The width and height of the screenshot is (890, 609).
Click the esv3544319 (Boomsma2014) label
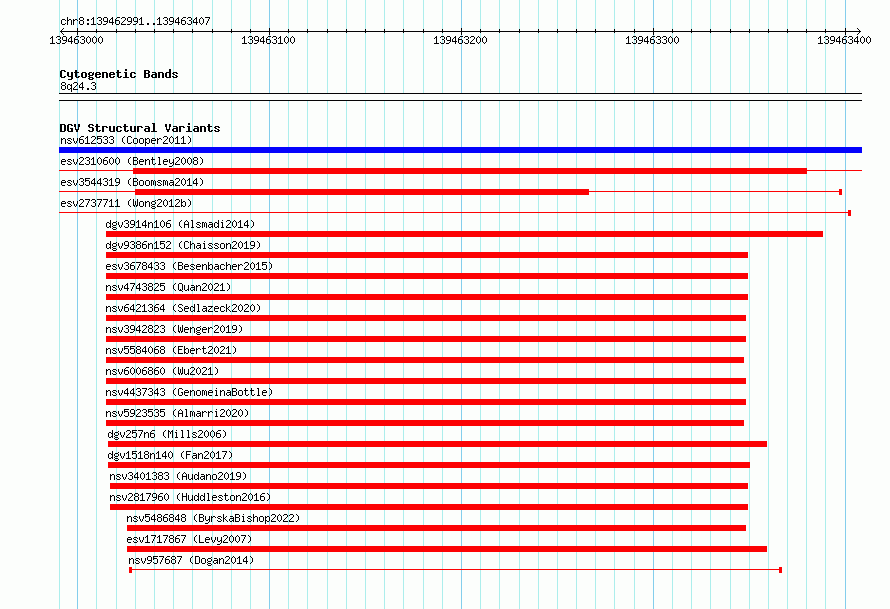click(x=132, y=182)
